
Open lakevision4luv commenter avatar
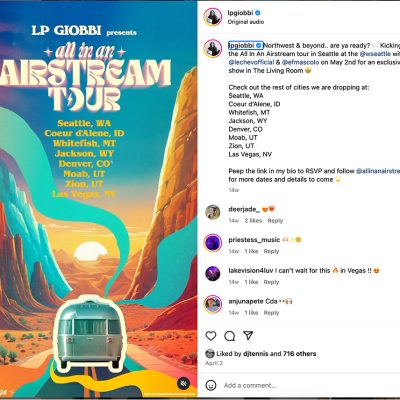[x=213, y=274]
